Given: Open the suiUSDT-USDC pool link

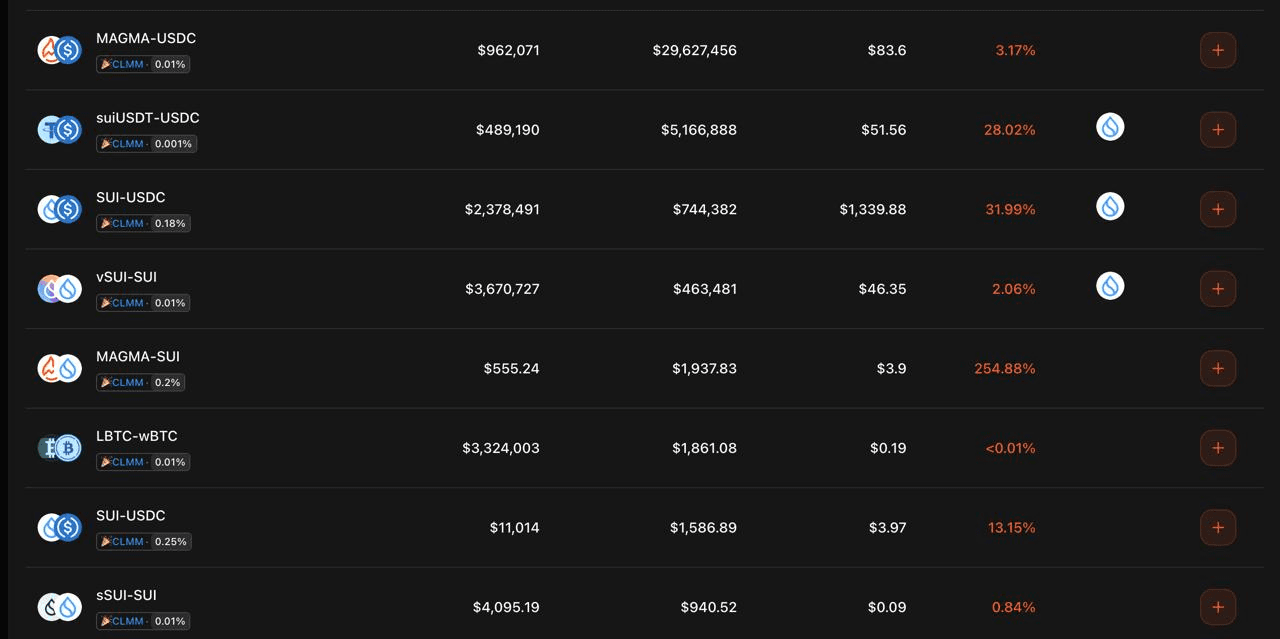Looking at the screenshot, I should (148, 118).
